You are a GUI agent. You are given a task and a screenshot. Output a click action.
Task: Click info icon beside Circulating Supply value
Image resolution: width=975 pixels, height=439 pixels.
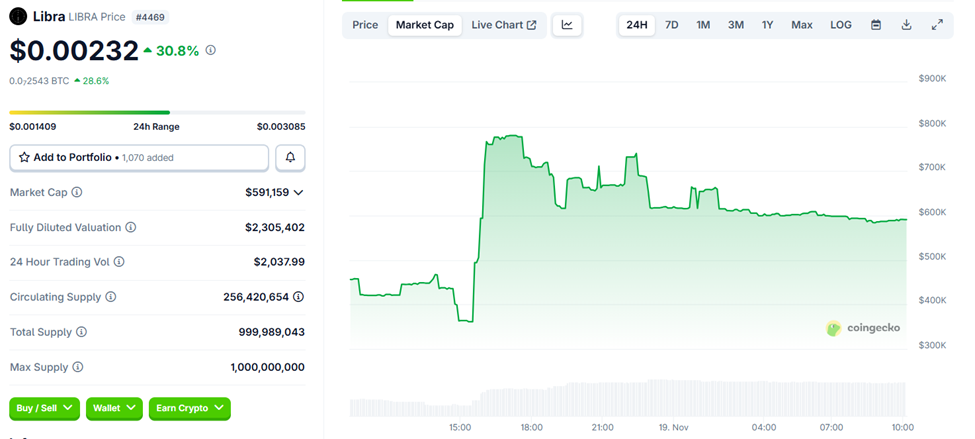[298, 297]
